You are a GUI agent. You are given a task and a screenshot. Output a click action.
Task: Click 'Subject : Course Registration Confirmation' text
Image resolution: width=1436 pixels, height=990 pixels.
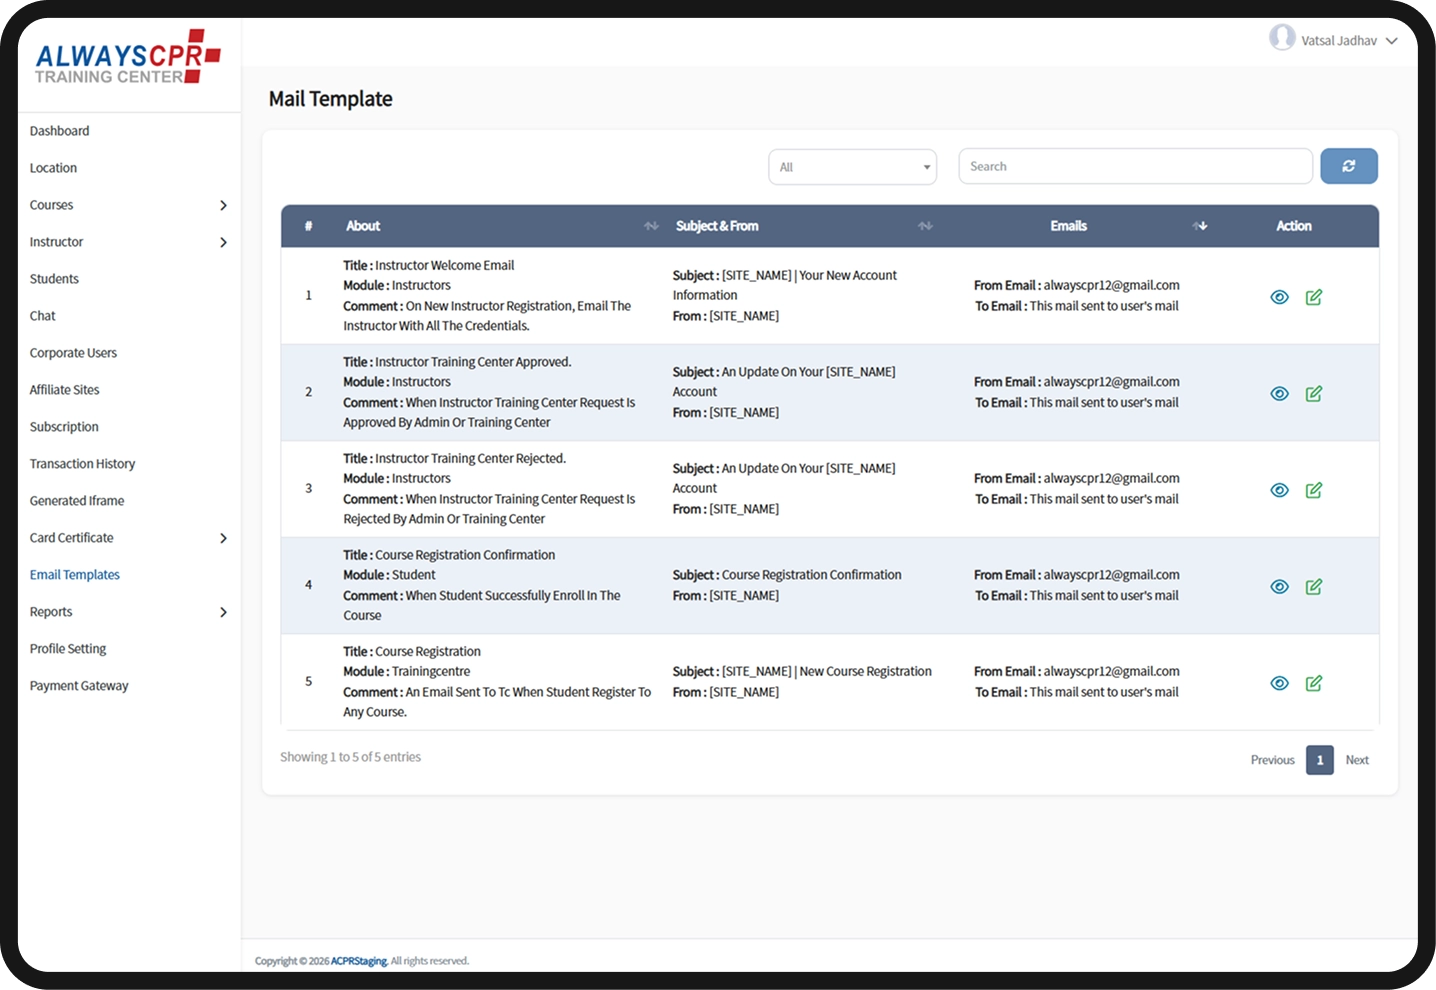787,575
